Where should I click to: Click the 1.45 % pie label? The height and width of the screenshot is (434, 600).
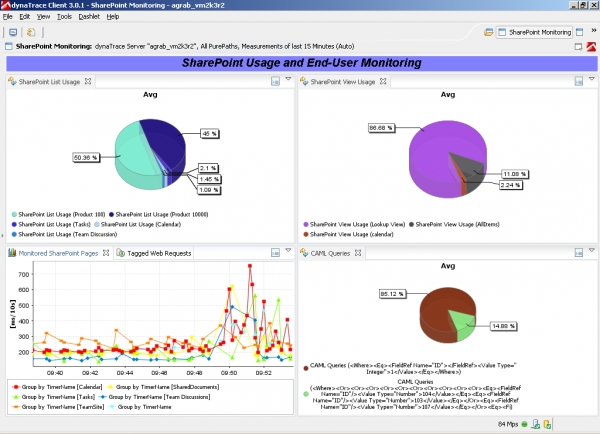click(209, 179)
